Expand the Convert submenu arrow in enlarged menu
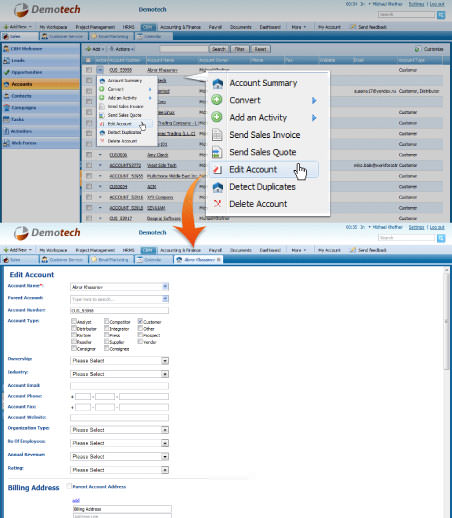The image size is (452, 518). [x=314, y=100]
